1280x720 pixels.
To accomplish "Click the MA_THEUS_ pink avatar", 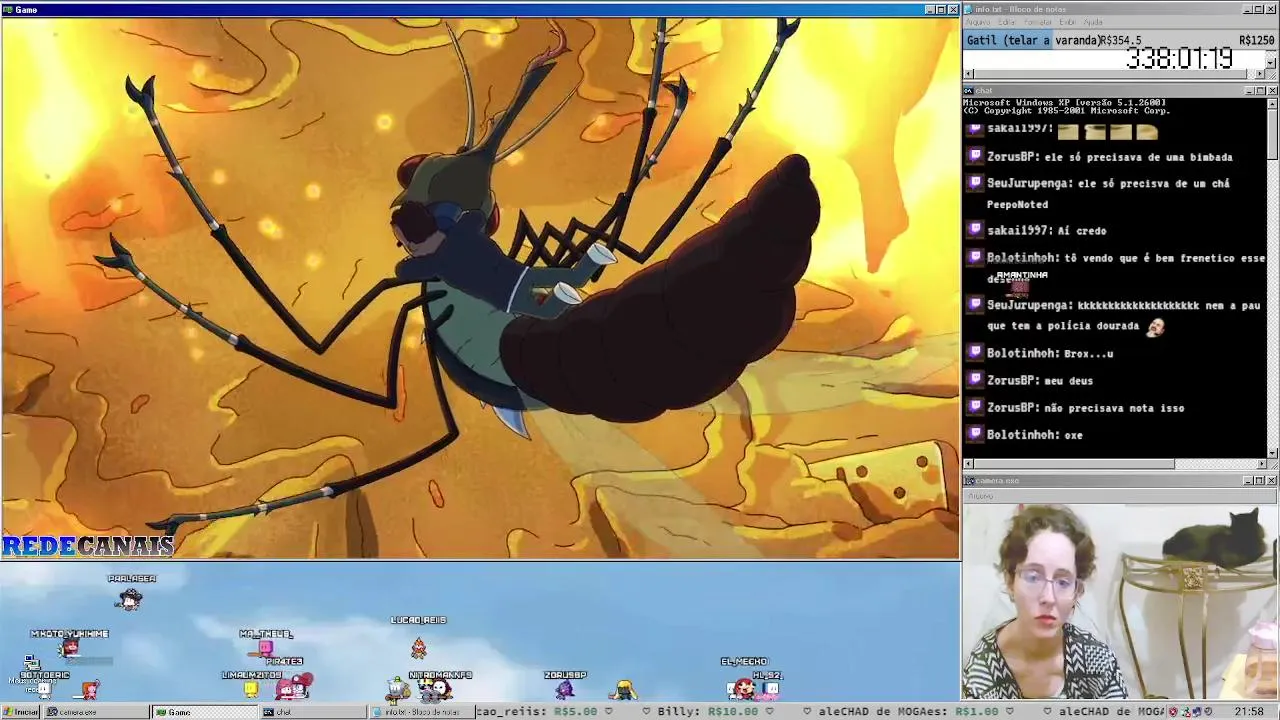I will click(265, 648).
